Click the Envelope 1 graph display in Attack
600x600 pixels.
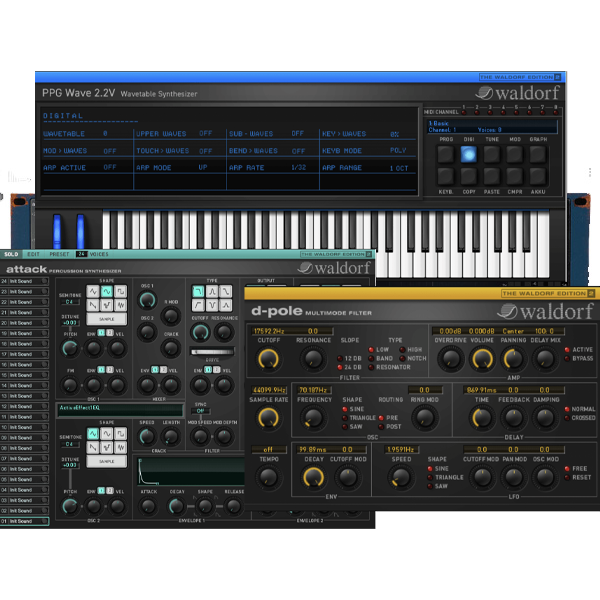[191, 471]
